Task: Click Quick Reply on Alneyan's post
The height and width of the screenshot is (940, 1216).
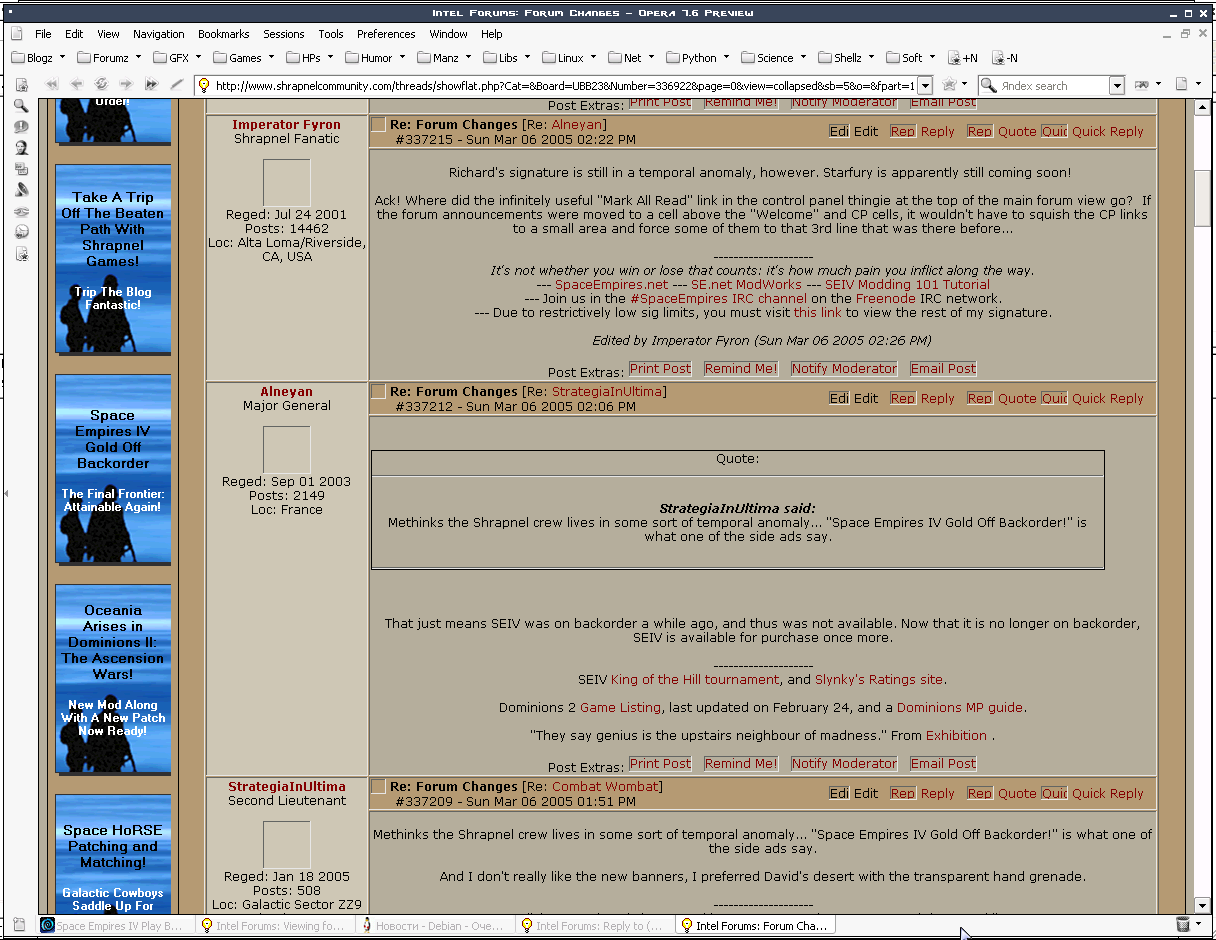Action: pos(1107,398)
